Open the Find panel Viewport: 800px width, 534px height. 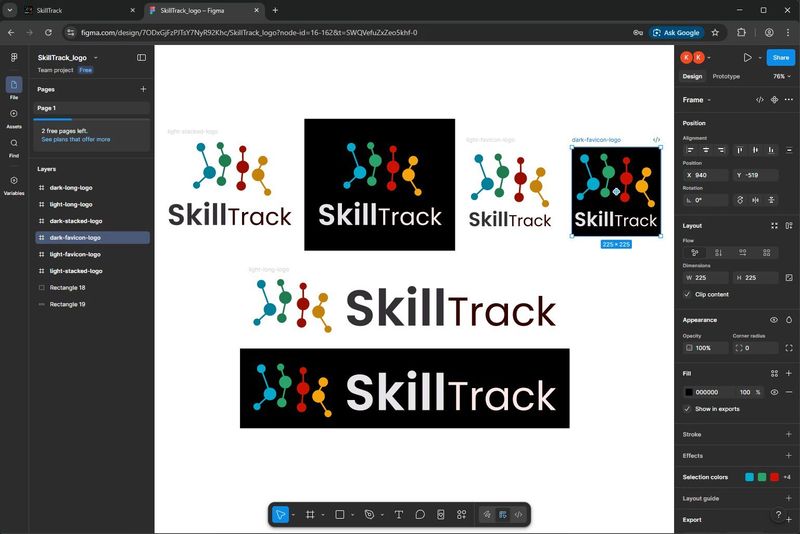coord(14,147)
